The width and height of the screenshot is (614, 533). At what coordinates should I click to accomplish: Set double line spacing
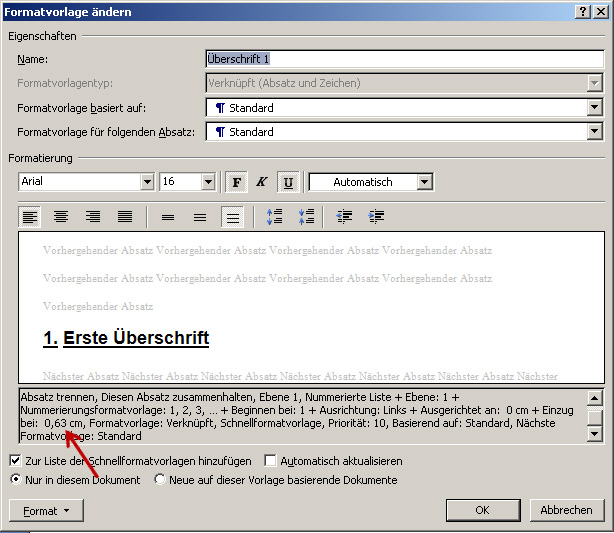[x=232, y=216]
